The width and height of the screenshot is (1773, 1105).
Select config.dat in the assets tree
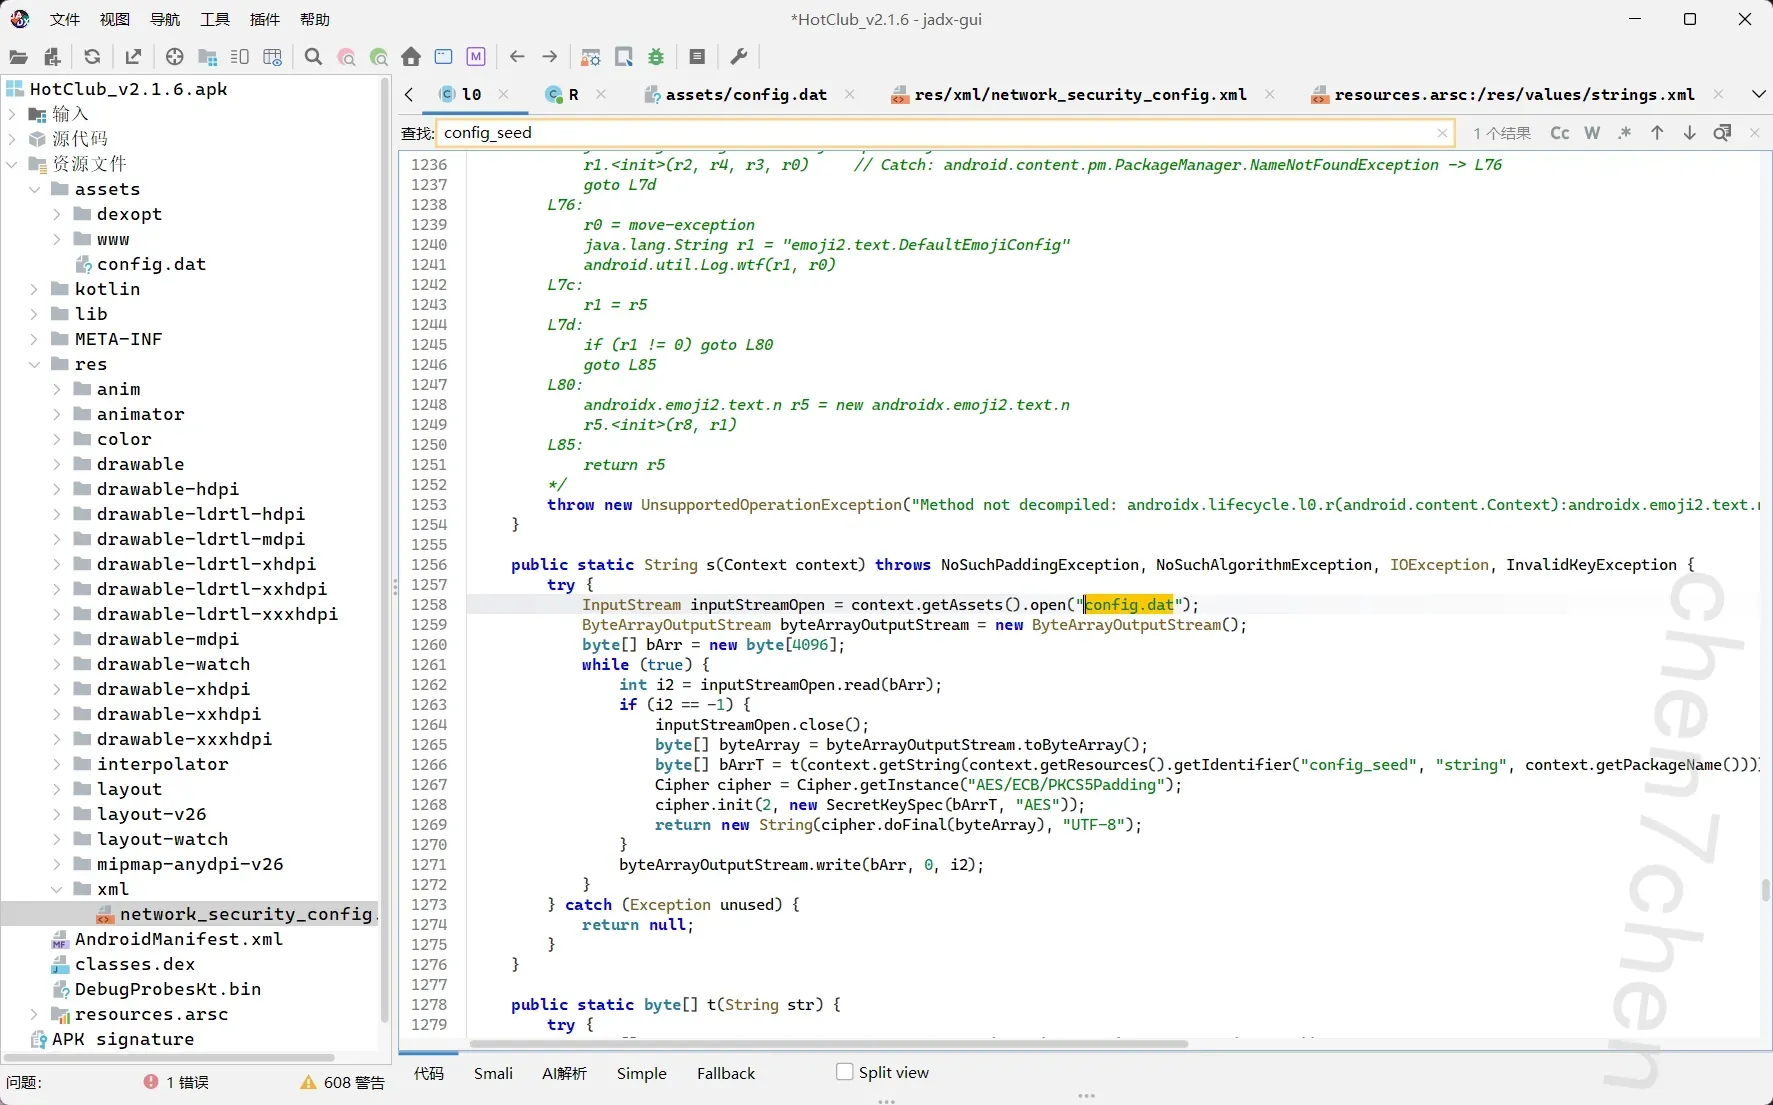151,264
